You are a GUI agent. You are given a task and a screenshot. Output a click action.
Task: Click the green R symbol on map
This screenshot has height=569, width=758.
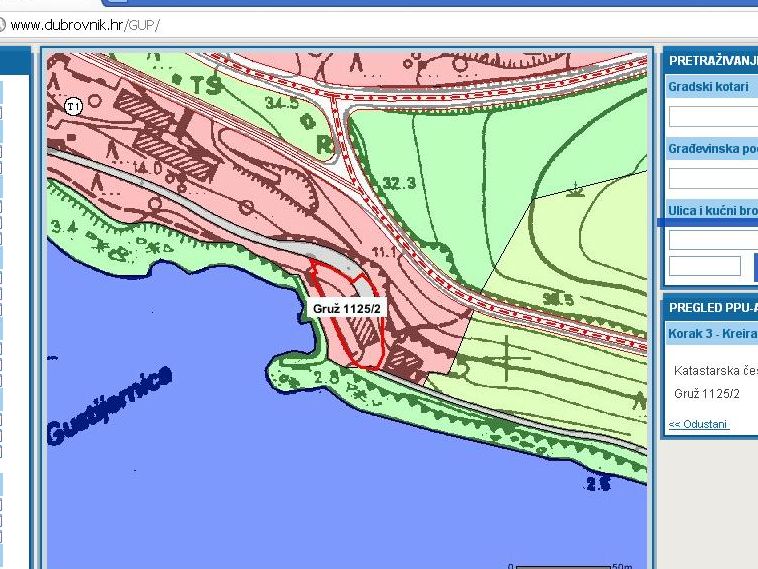click(323, 143)
